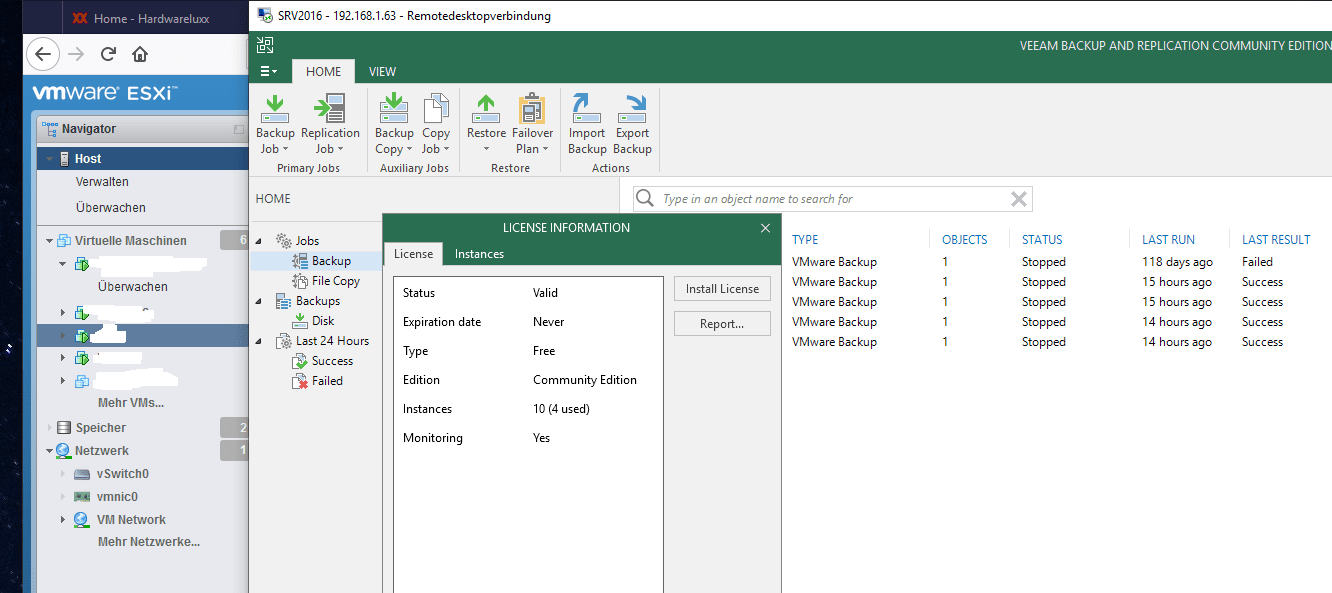Click the Export Backup icon

tap(632, 110)
